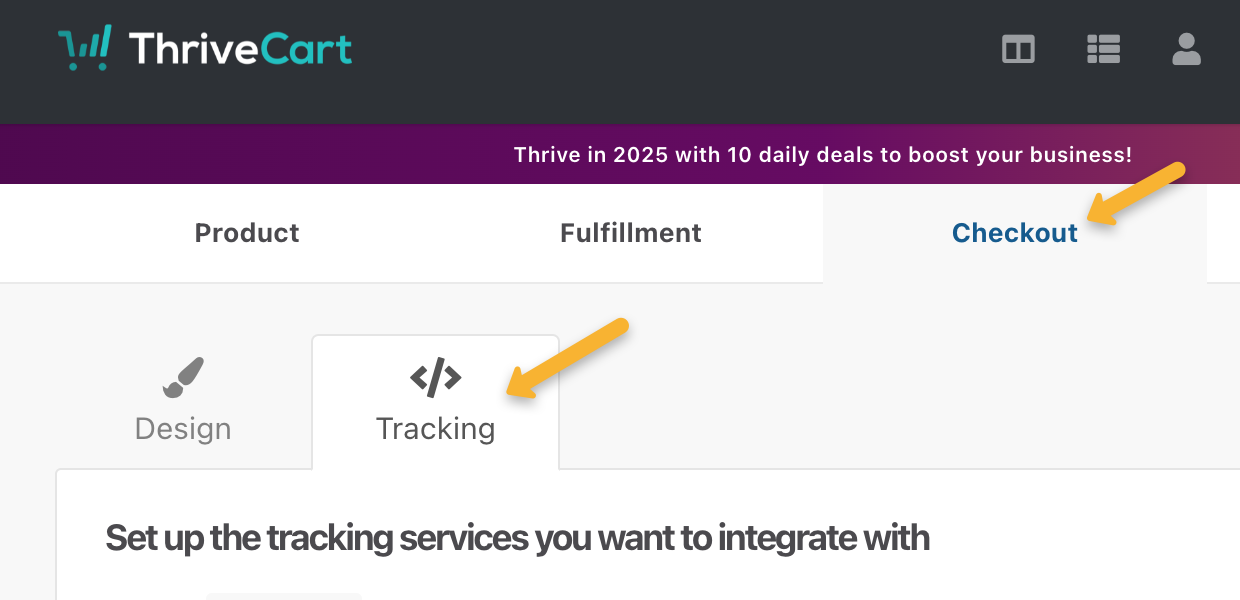This screenshot has width=1240, height=600.
Task: Open the two-column layout icon in header
Action: [1018, 49]
